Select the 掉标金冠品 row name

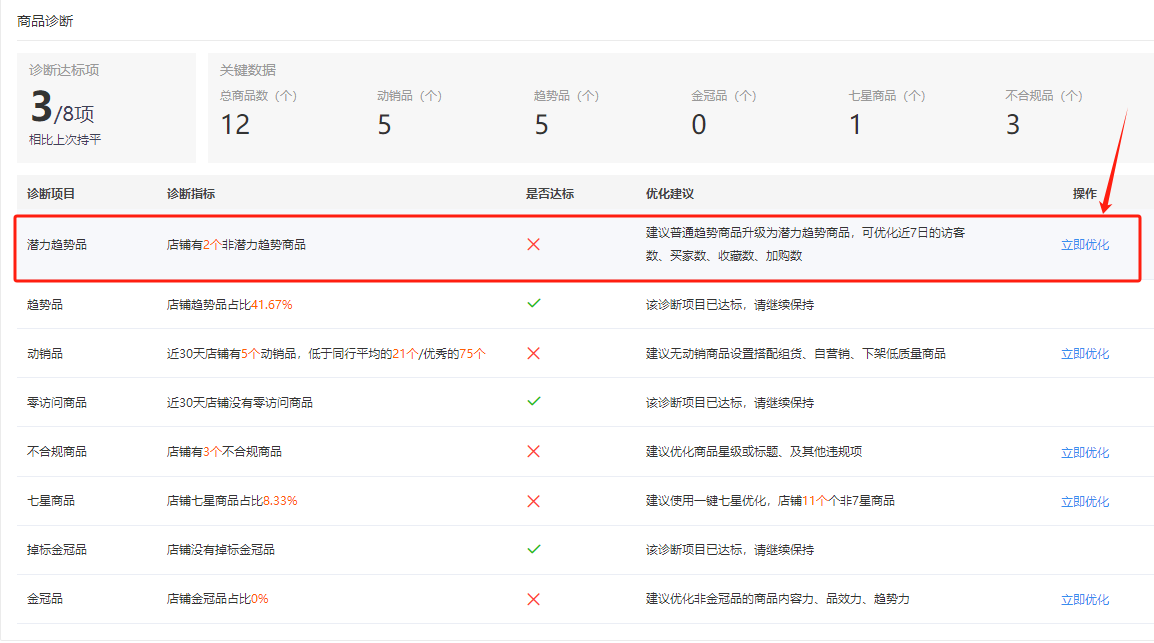point(57,550)
